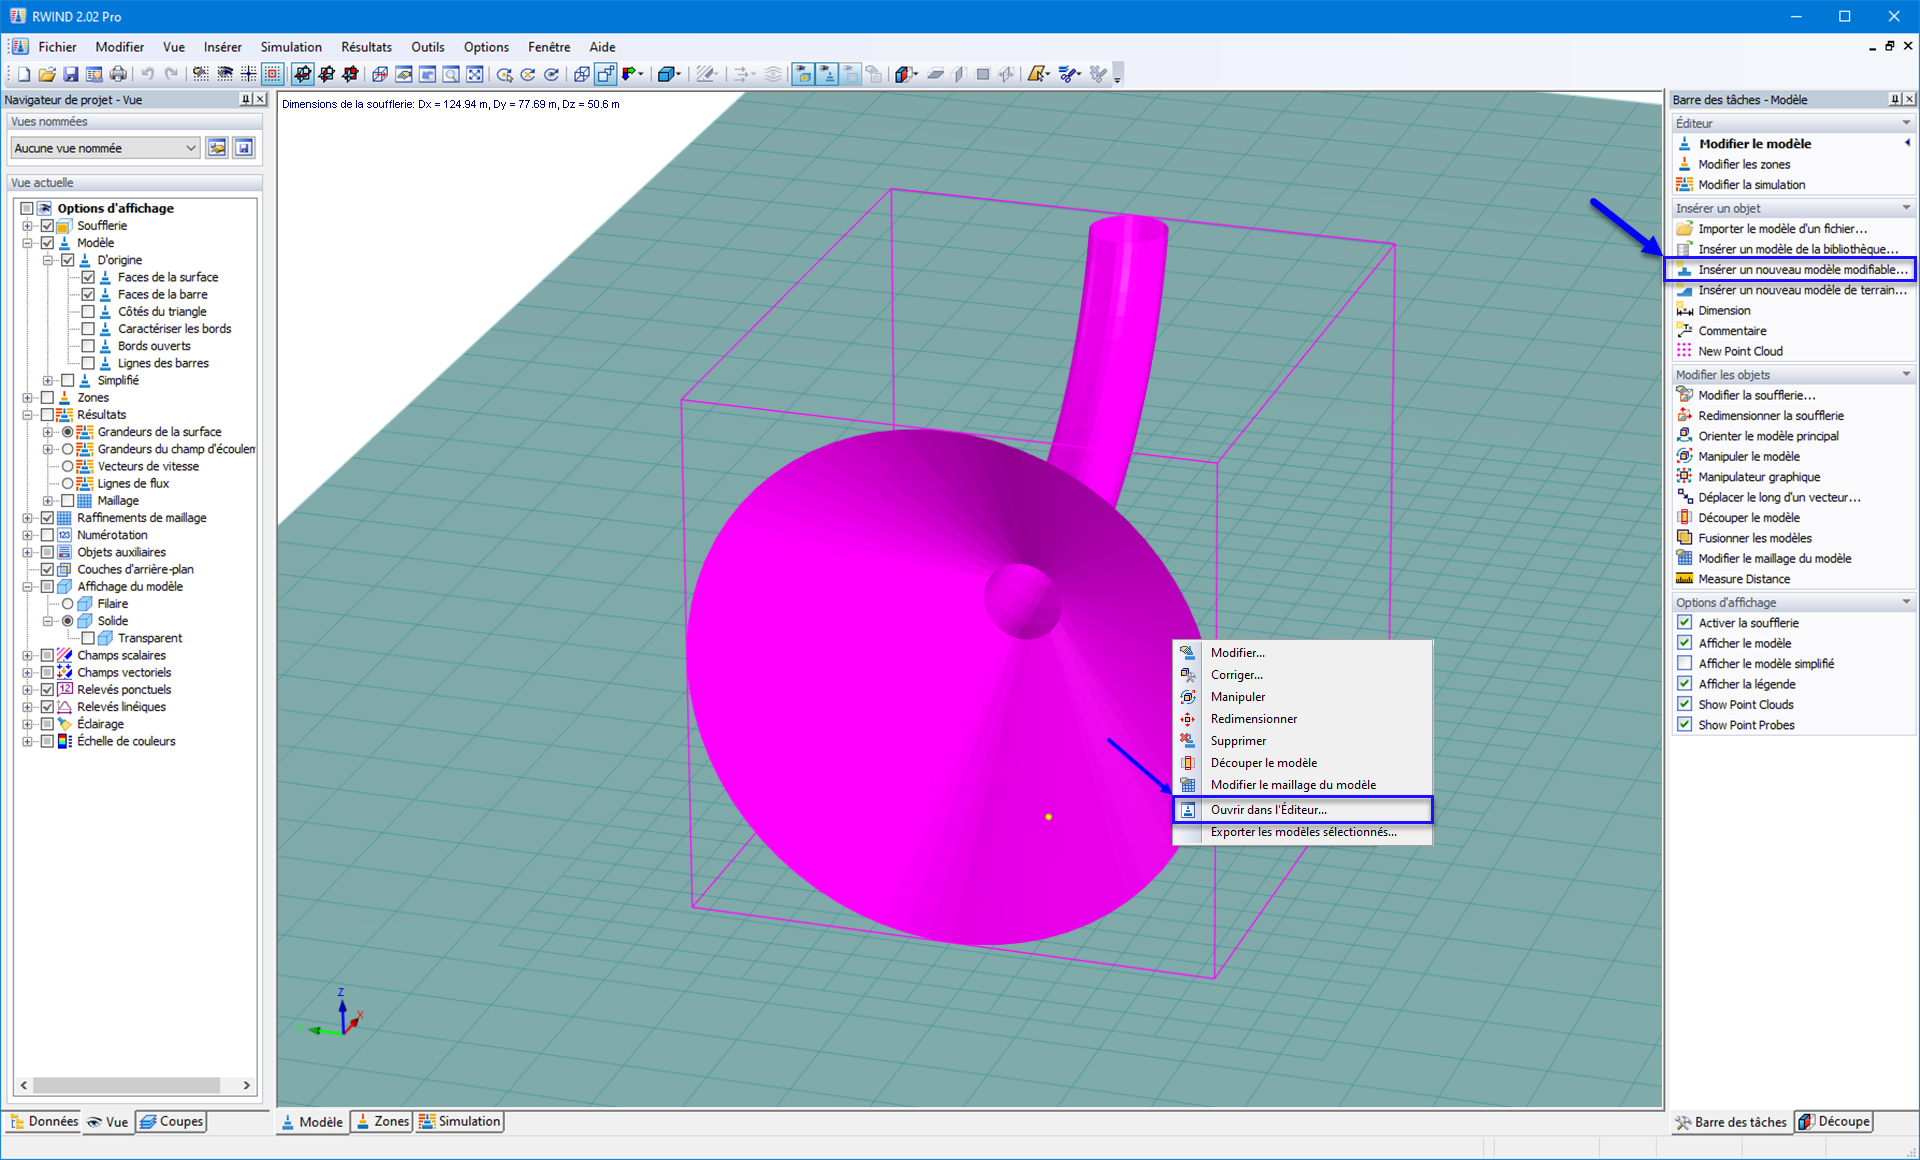Open the Aucune vue nommée dropdown
Viewport: 1920px width, 1160px height.
coord(105,148)
